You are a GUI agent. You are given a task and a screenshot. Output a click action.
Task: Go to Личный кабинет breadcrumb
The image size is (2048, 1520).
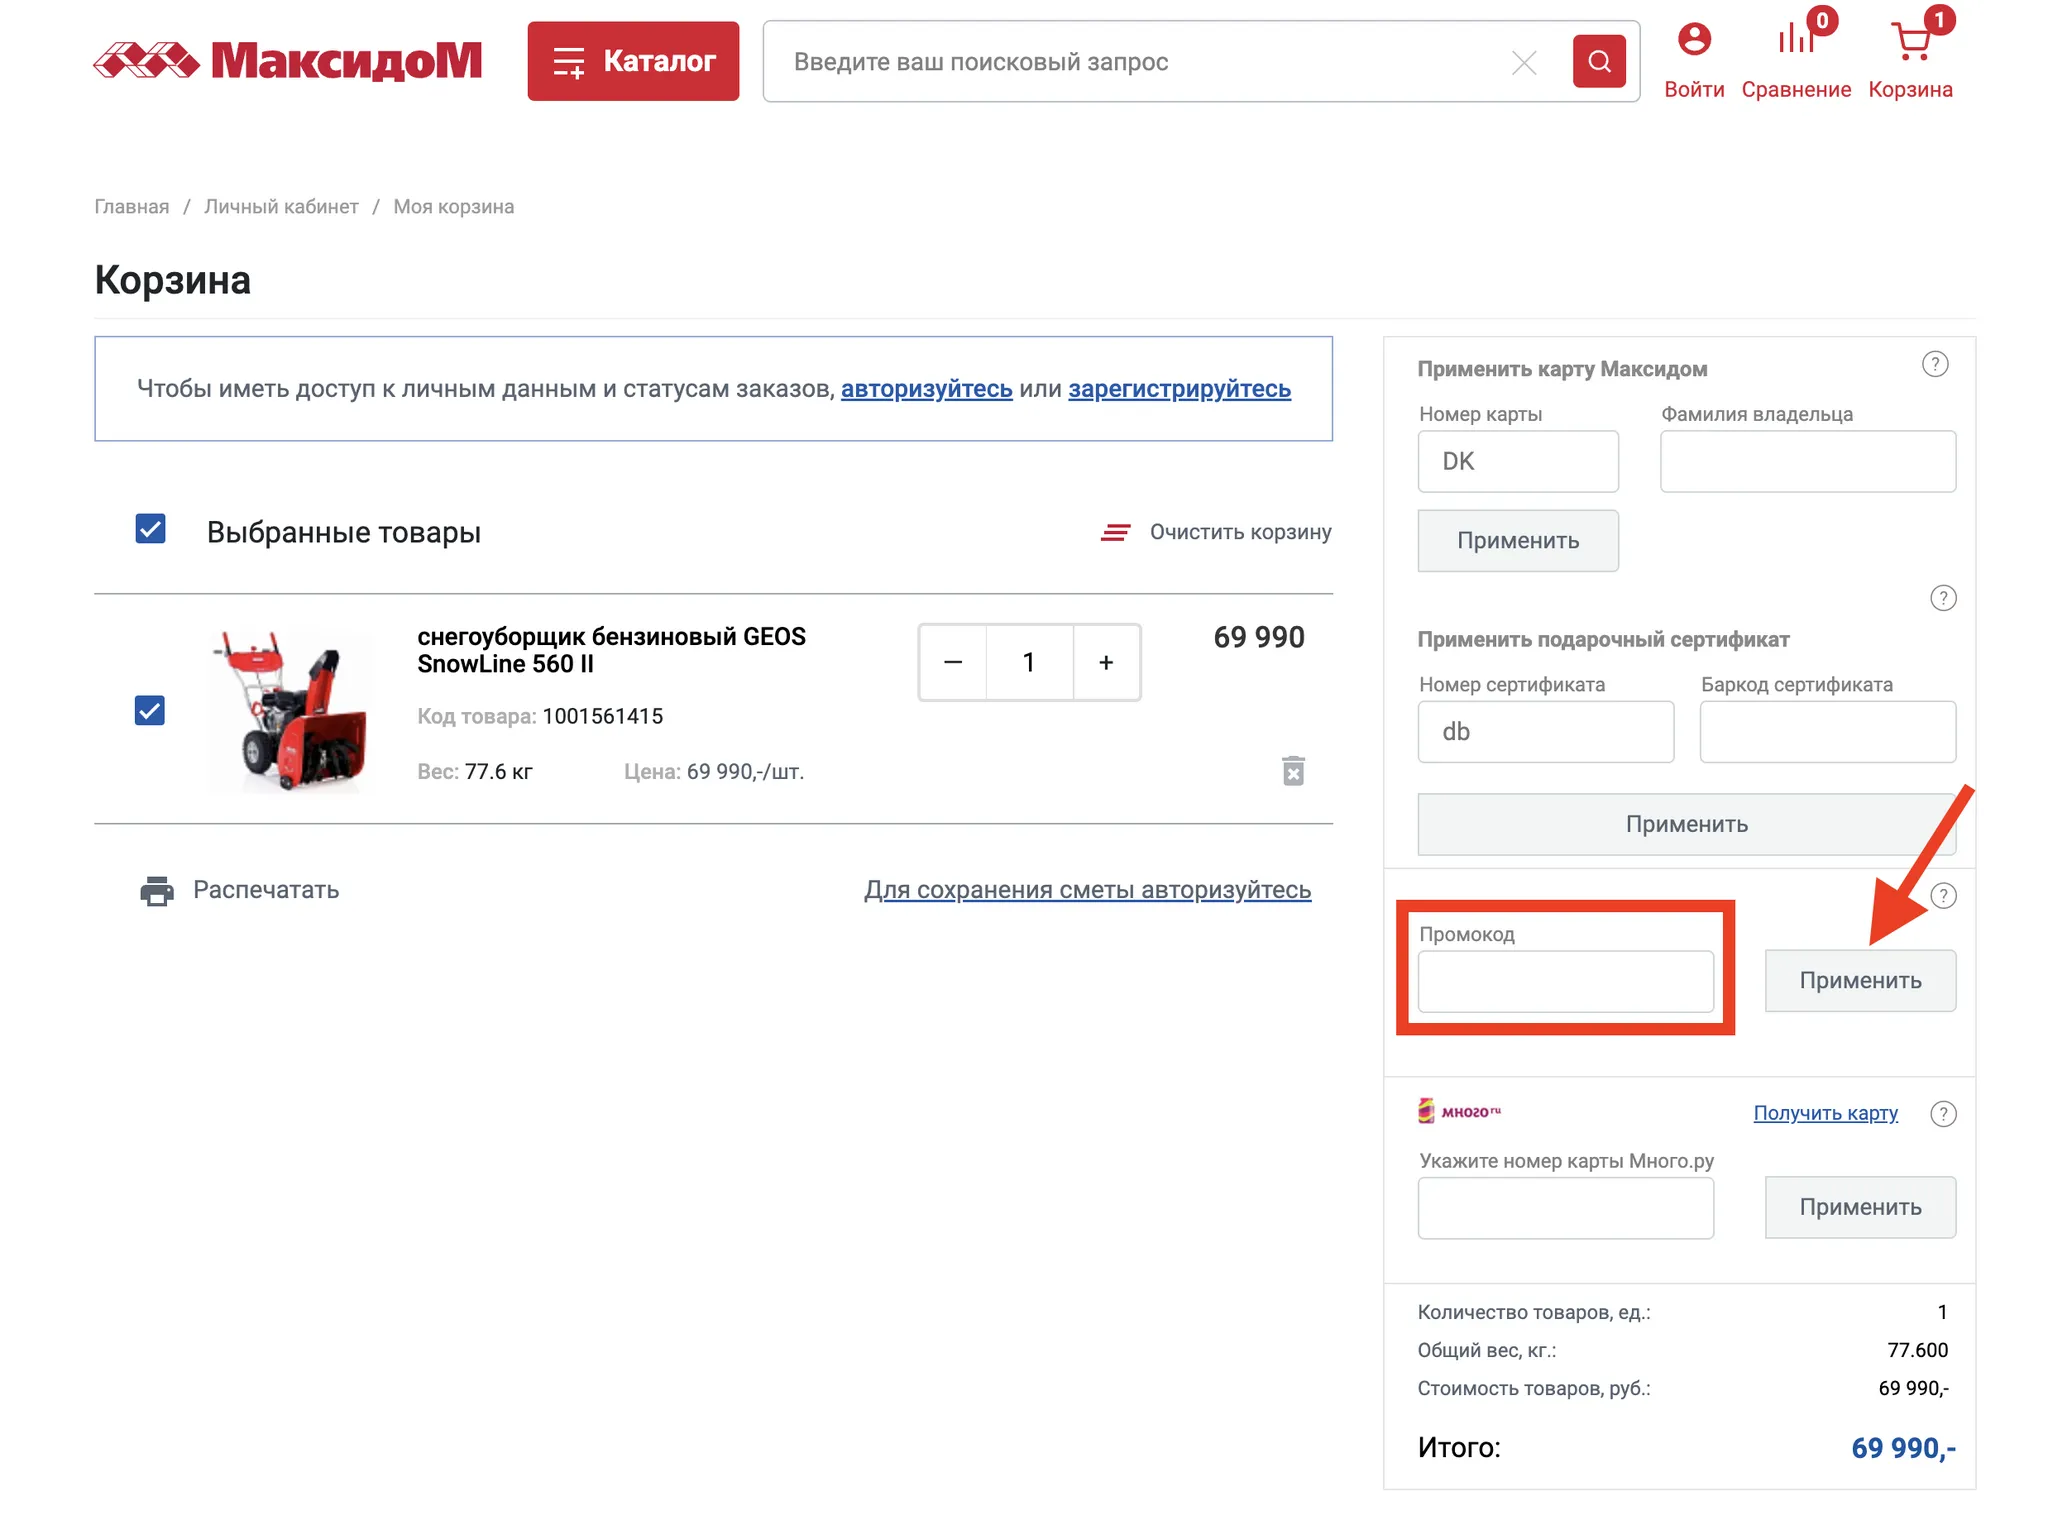[281, 206]
